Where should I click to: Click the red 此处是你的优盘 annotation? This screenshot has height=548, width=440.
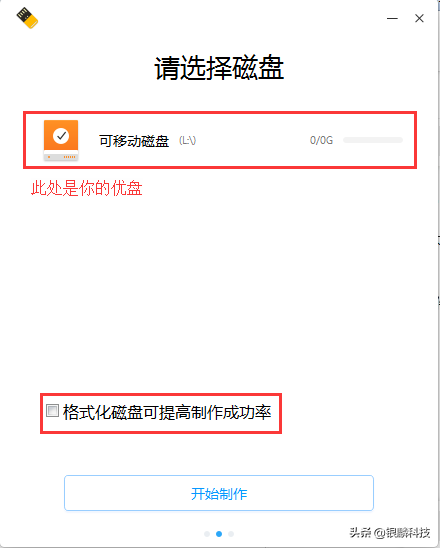point(87,188)
